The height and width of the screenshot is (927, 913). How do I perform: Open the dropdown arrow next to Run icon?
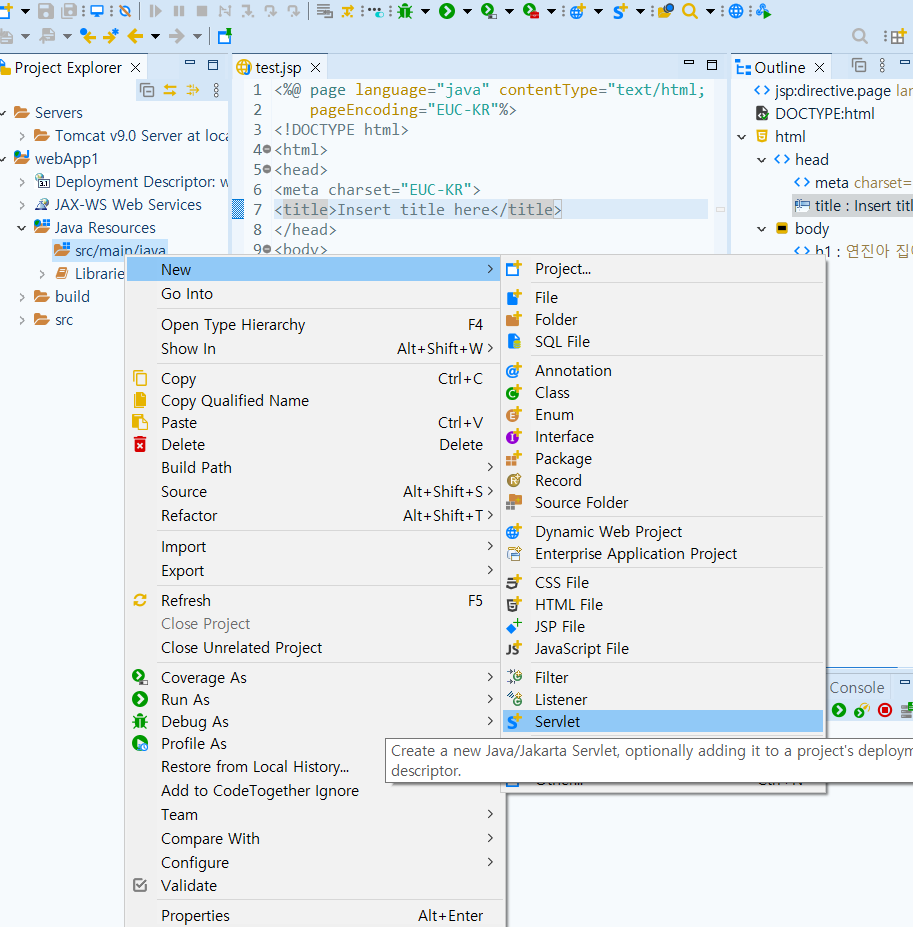(x=467, y=11)
